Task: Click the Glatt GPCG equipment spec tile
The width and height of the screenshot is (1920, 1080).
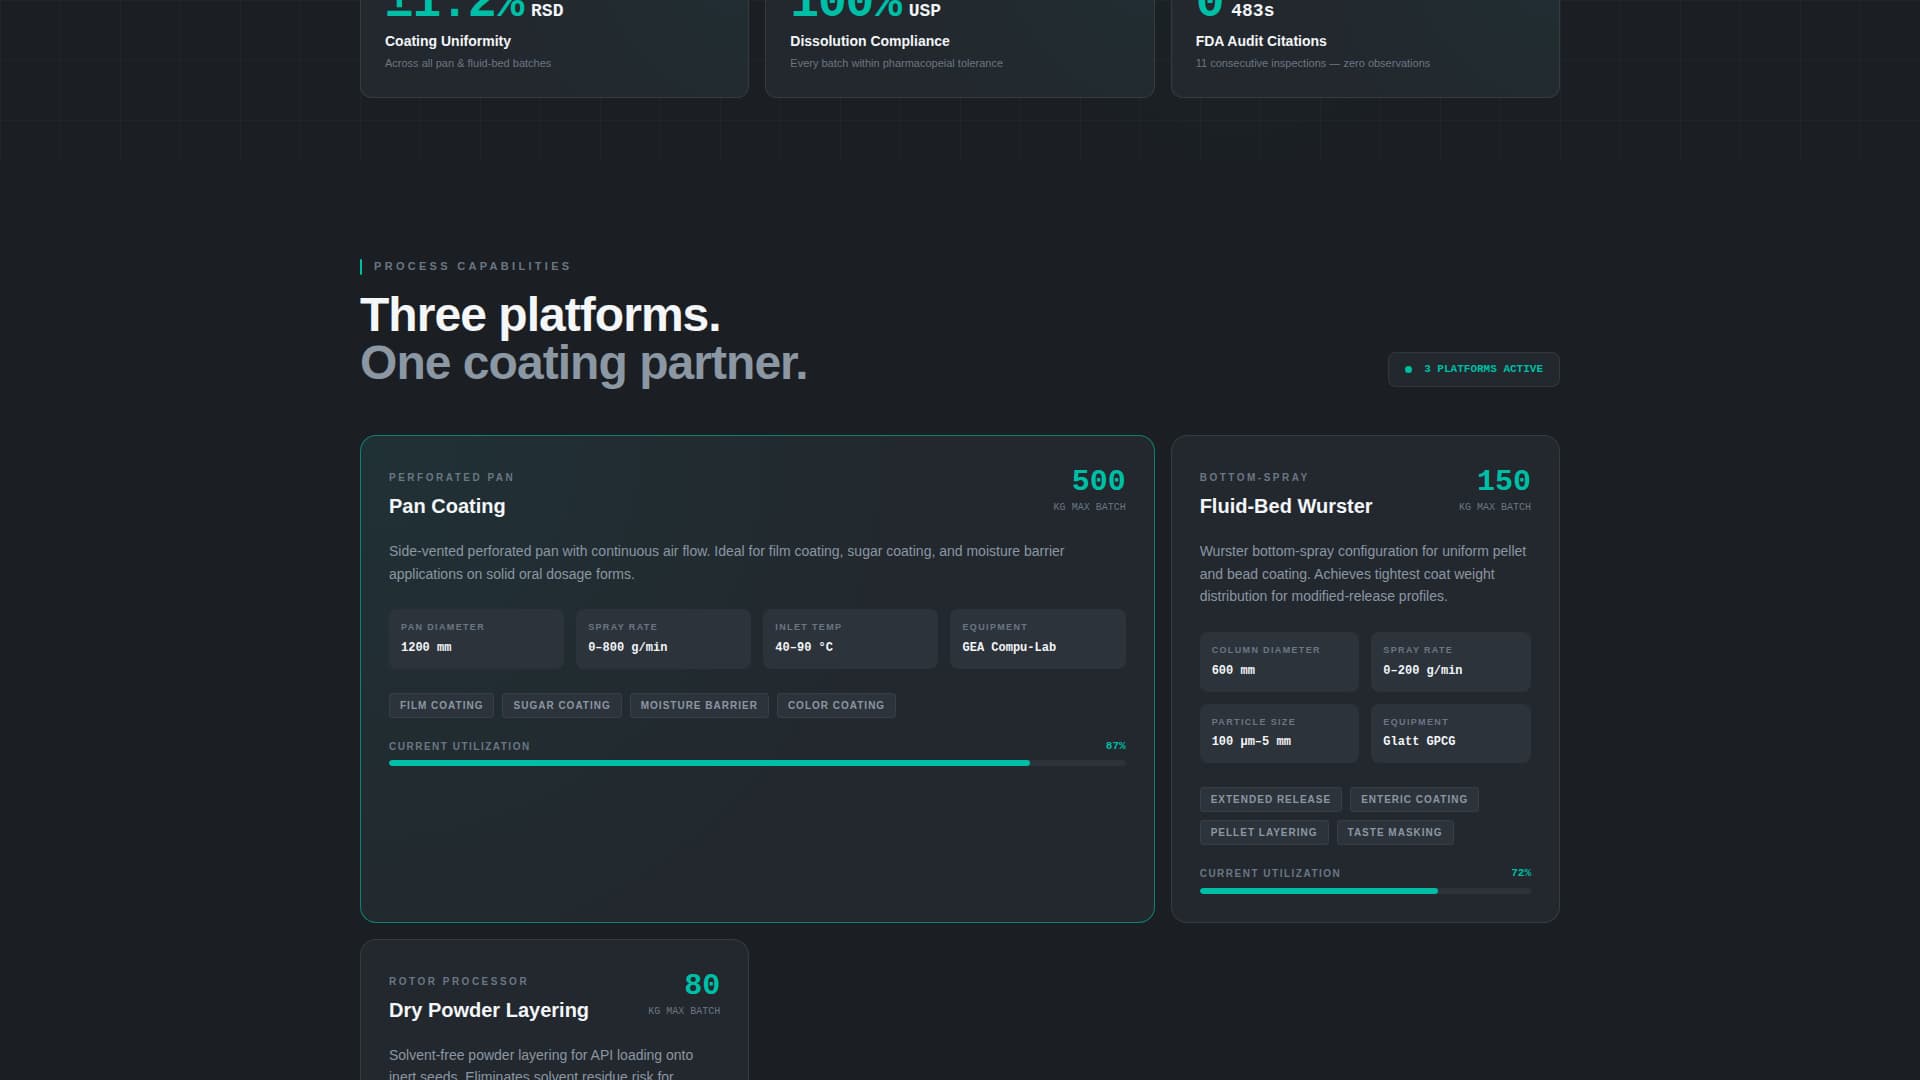Action: point(1450,733)
